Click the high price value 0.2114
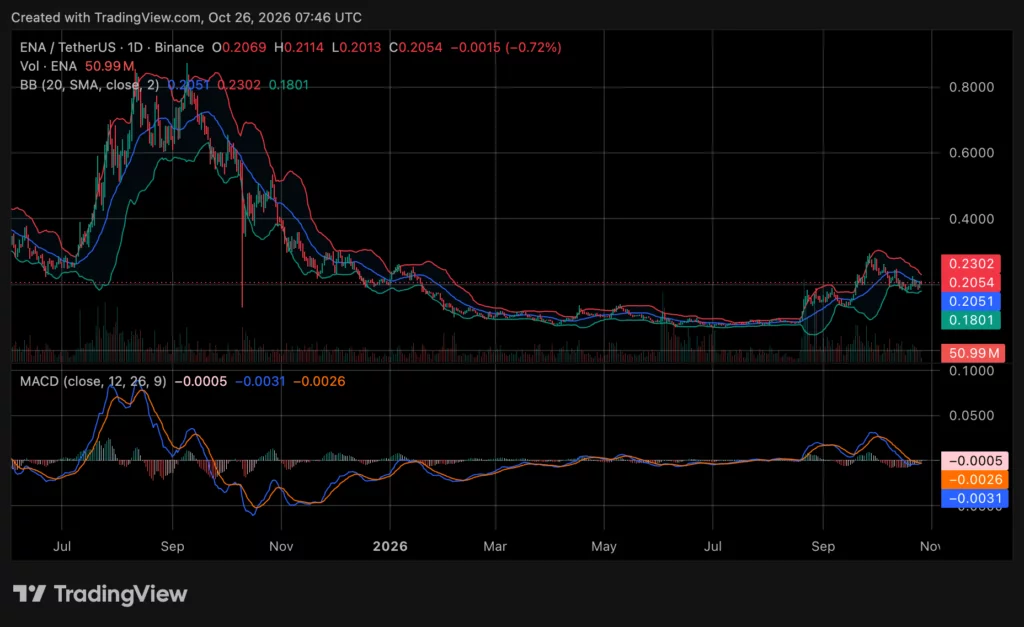The image size is (1024, 627). coord(303,47)
